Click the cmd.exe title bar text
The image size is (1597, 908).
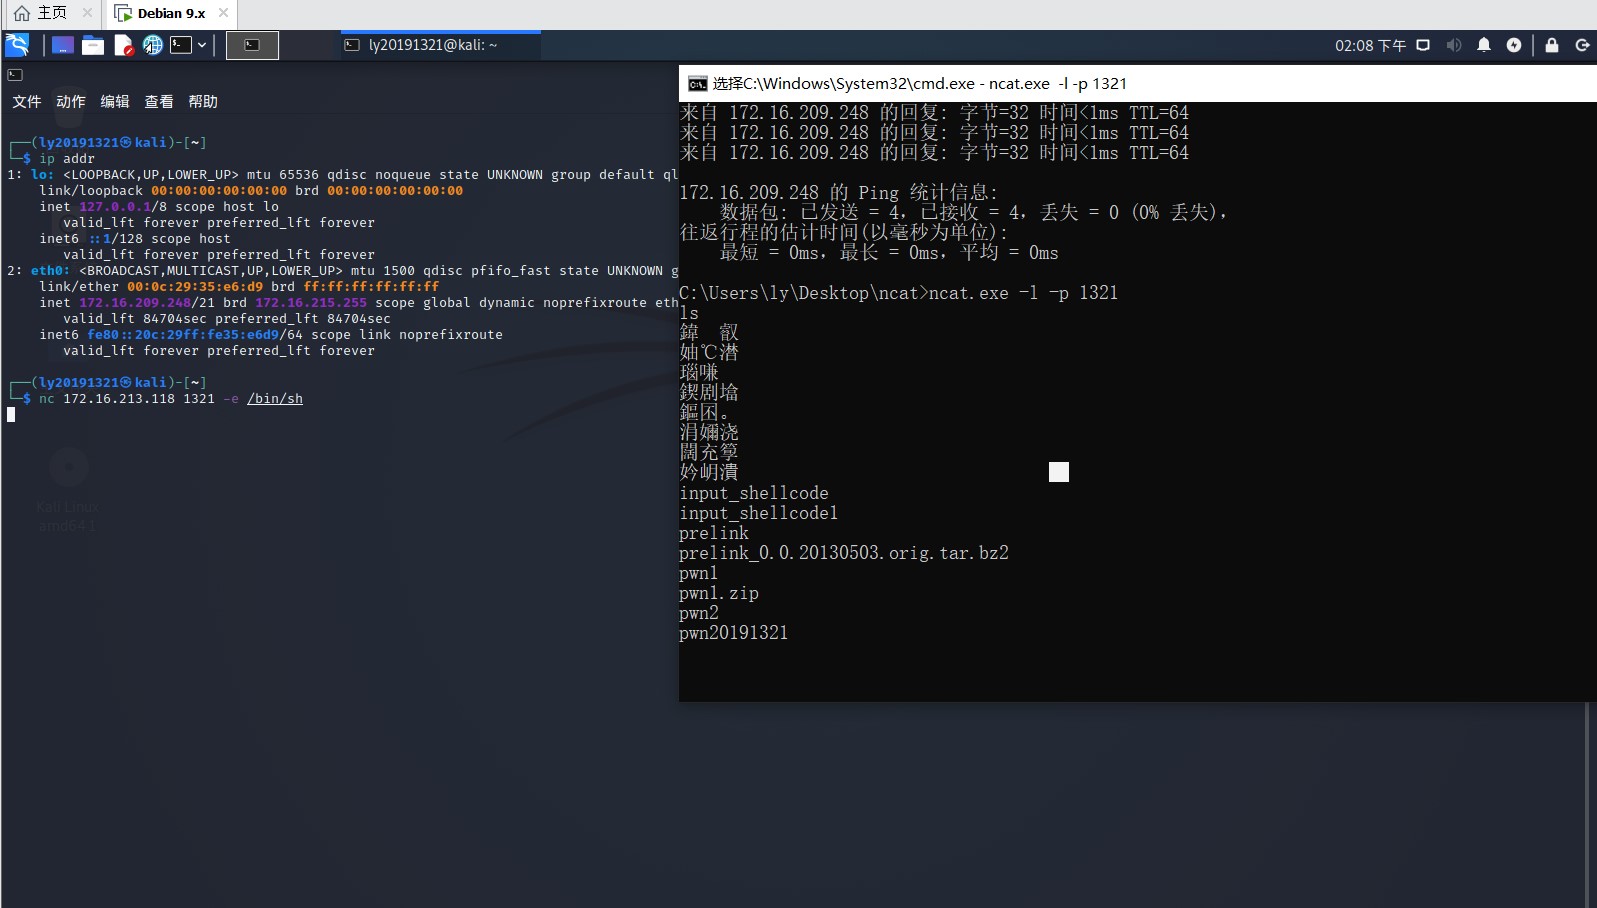point(920,84)
